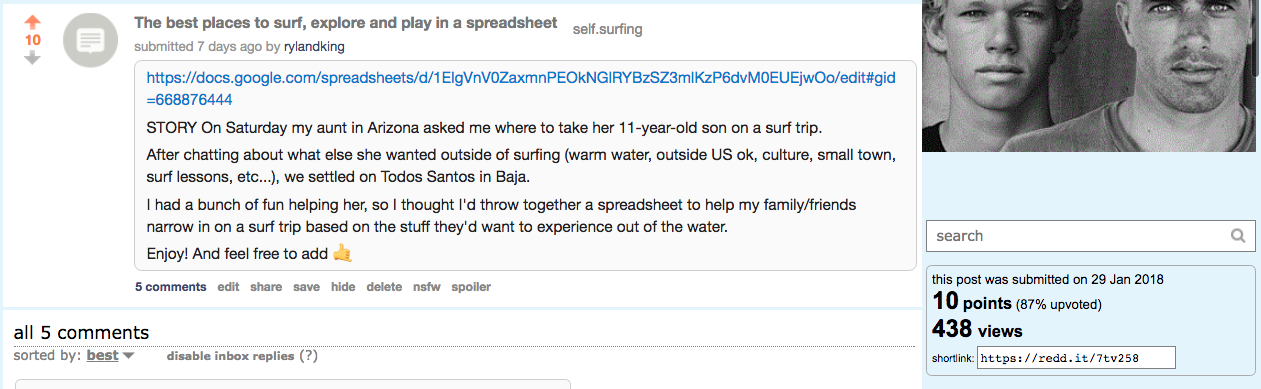
Task: Share the post
Action: point(266,287)
